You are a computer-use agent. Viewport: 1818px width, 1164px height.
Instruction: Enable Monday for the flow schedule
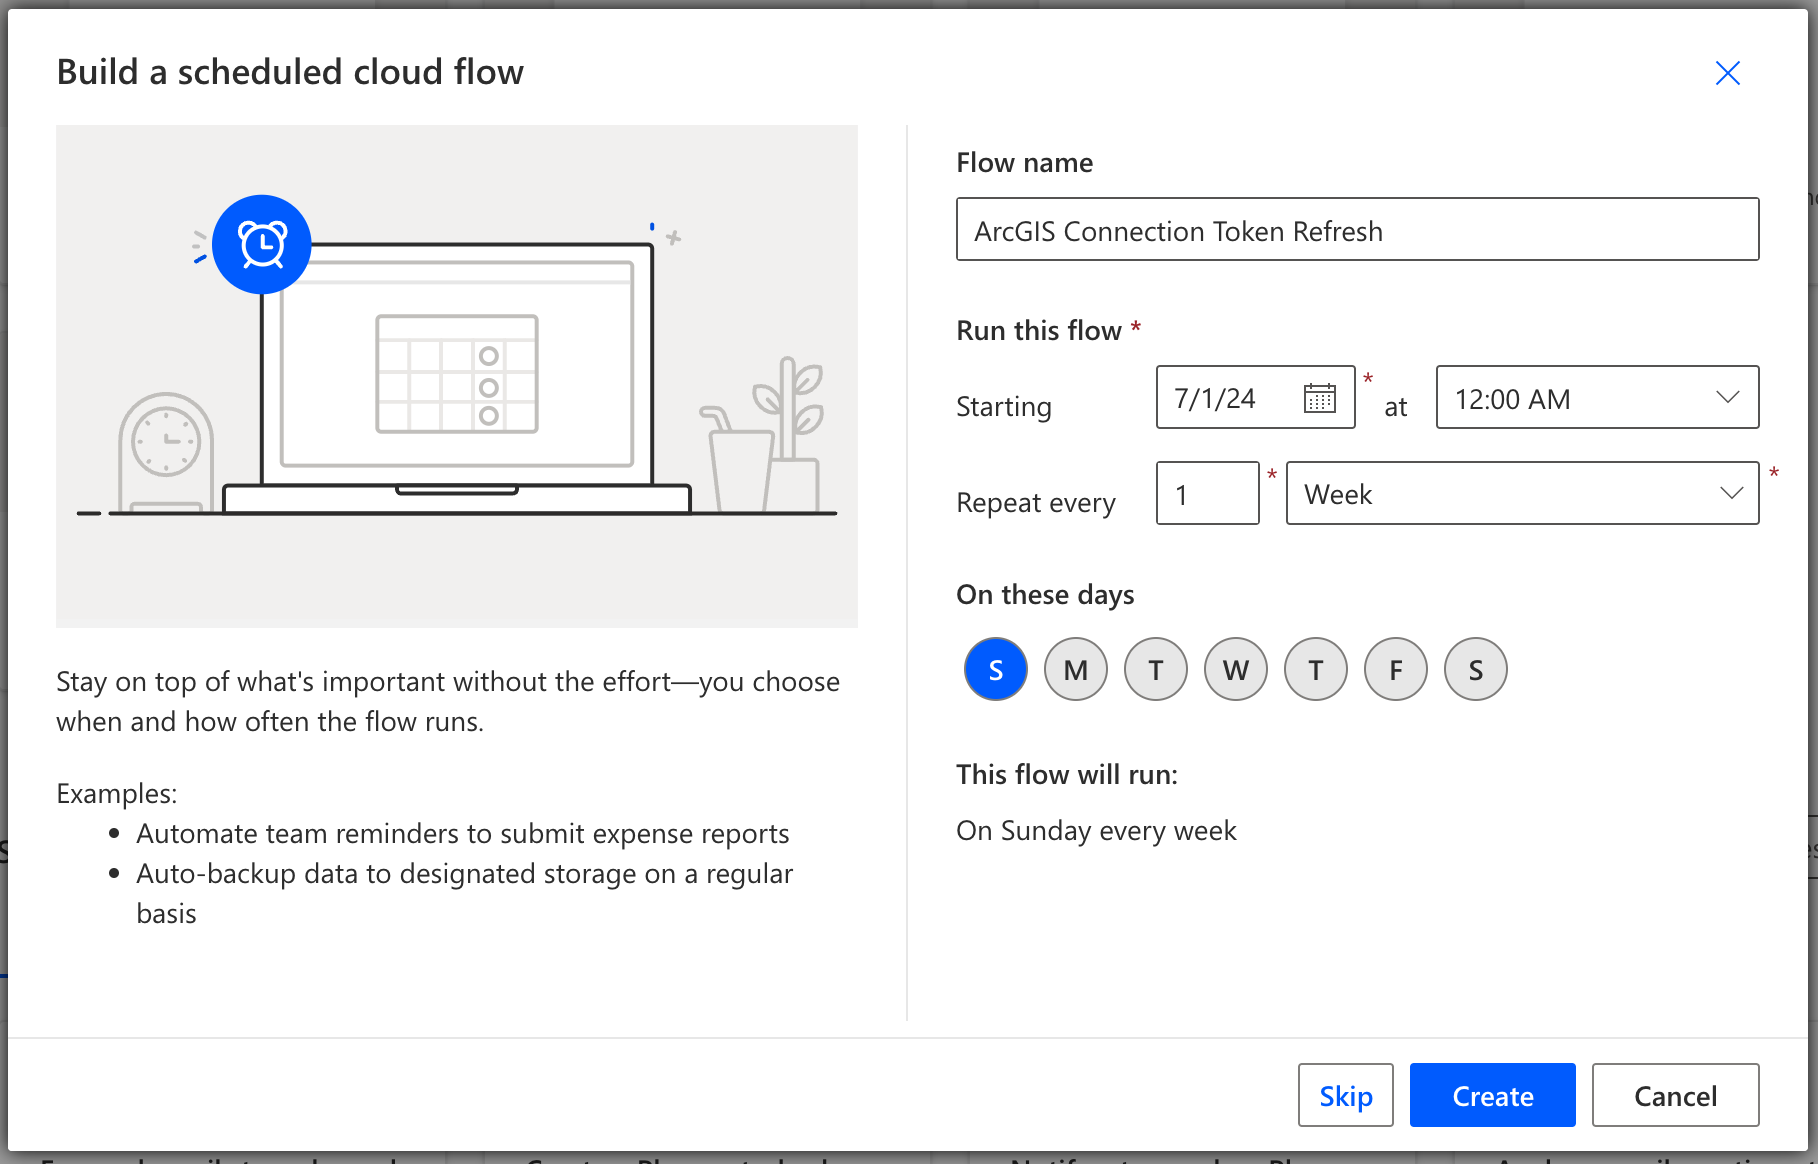pos(1075,669)
